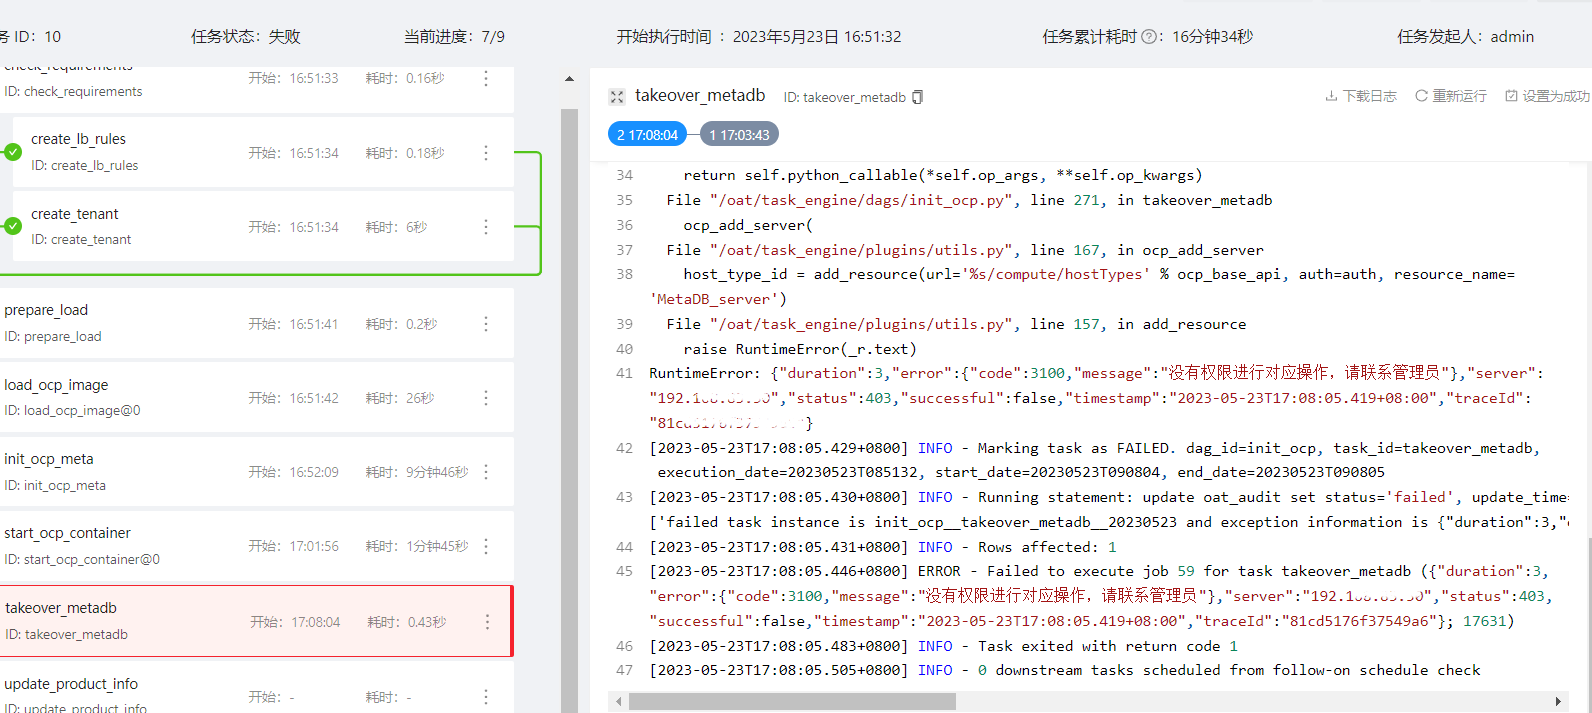The height and width of the screenshot is (713, 1592).
Task: Open three-dot menu for check_requirements task
Action: pyautogui.click(x=486, y=78)
